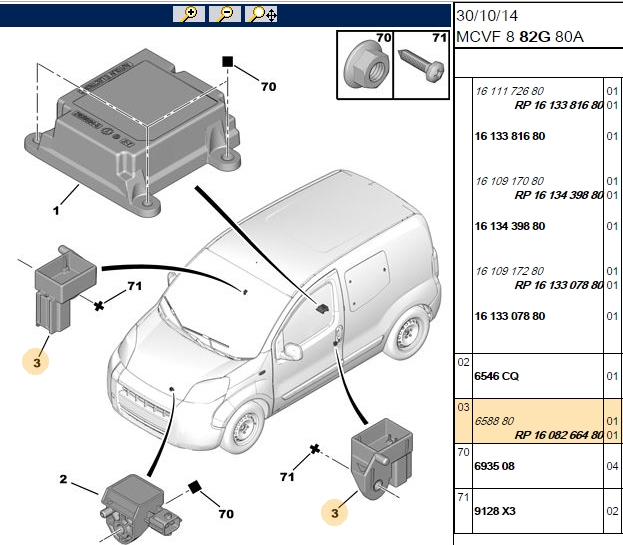
Task: Open replacement part RP 16 134 398 80
Action: pyautogui.click(x=559, y=195)
